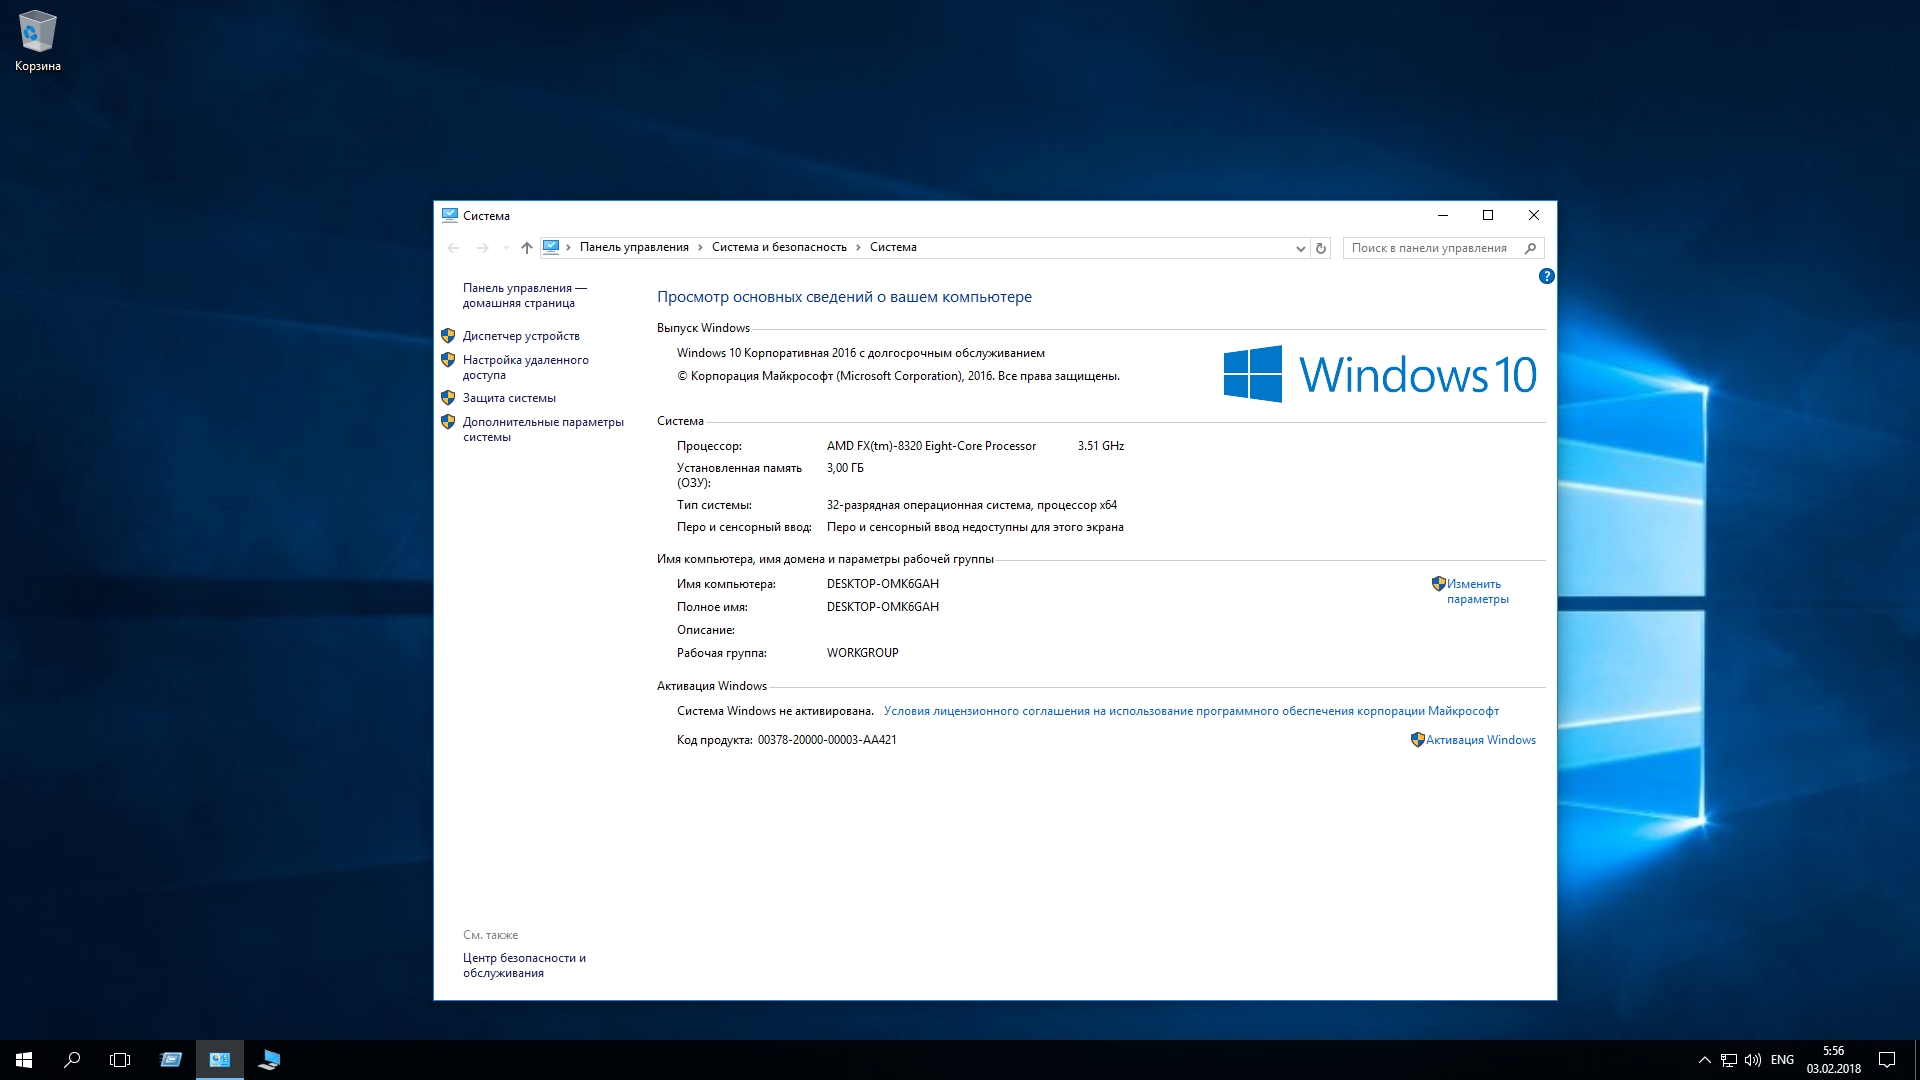Viewport: 1920px width, 1080px height.
Task: Click the control panel search field
Action: click(1430, 248)
